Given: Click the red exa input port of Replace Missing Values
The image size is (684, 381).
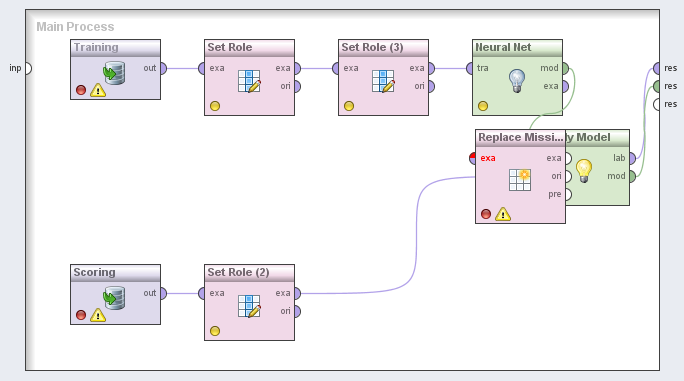Looking at the screenshot, I should tap(472, 158).
